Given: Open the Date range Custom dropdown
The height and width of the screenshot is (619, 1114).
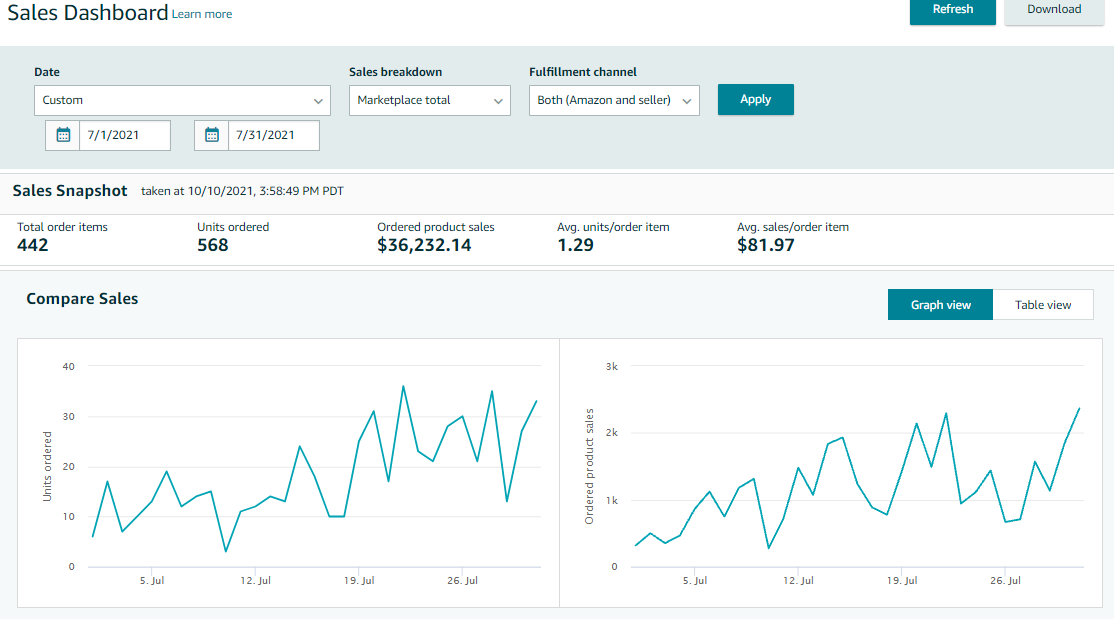Looking at the screenshot, I should click(x=181, y=100).
